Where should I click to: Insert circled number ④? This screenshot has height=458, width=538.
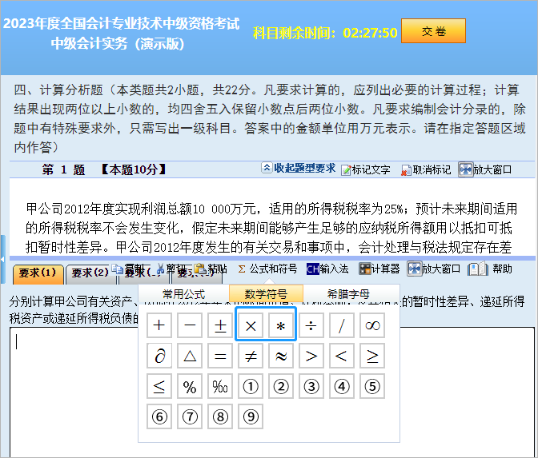(x=342, y=386)
